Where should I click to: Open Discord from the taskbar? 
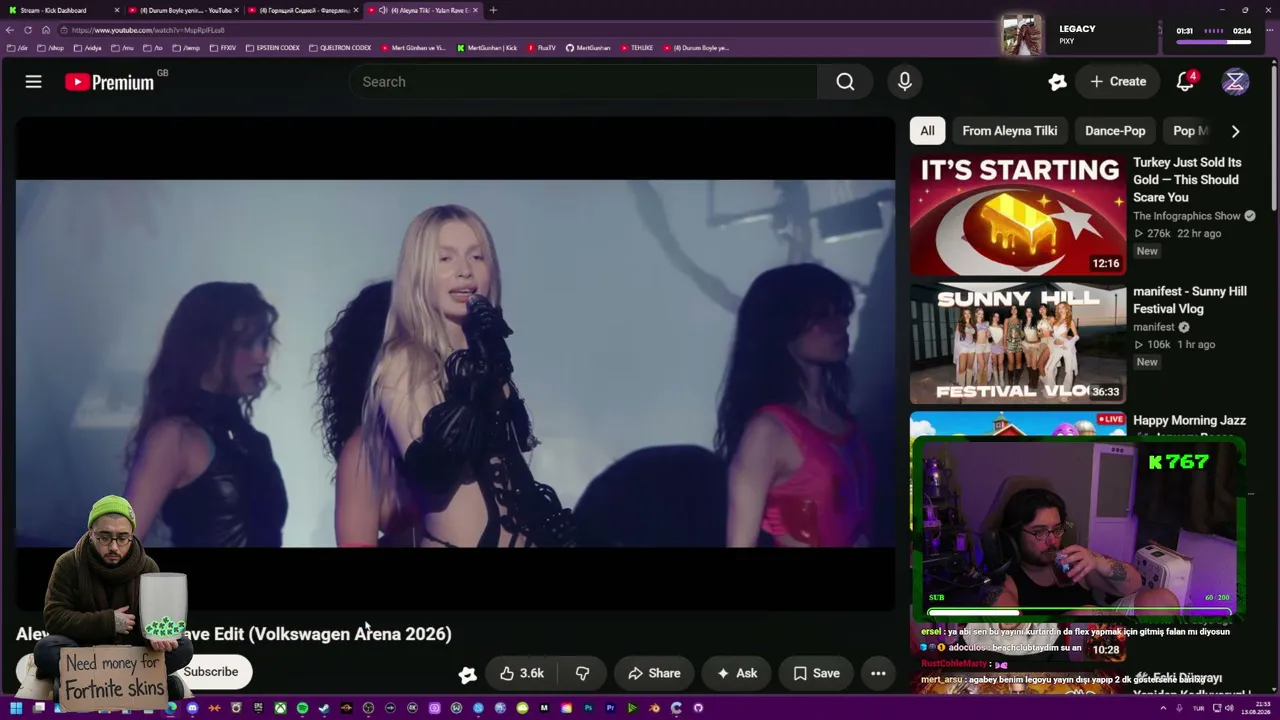coord(192,708)
